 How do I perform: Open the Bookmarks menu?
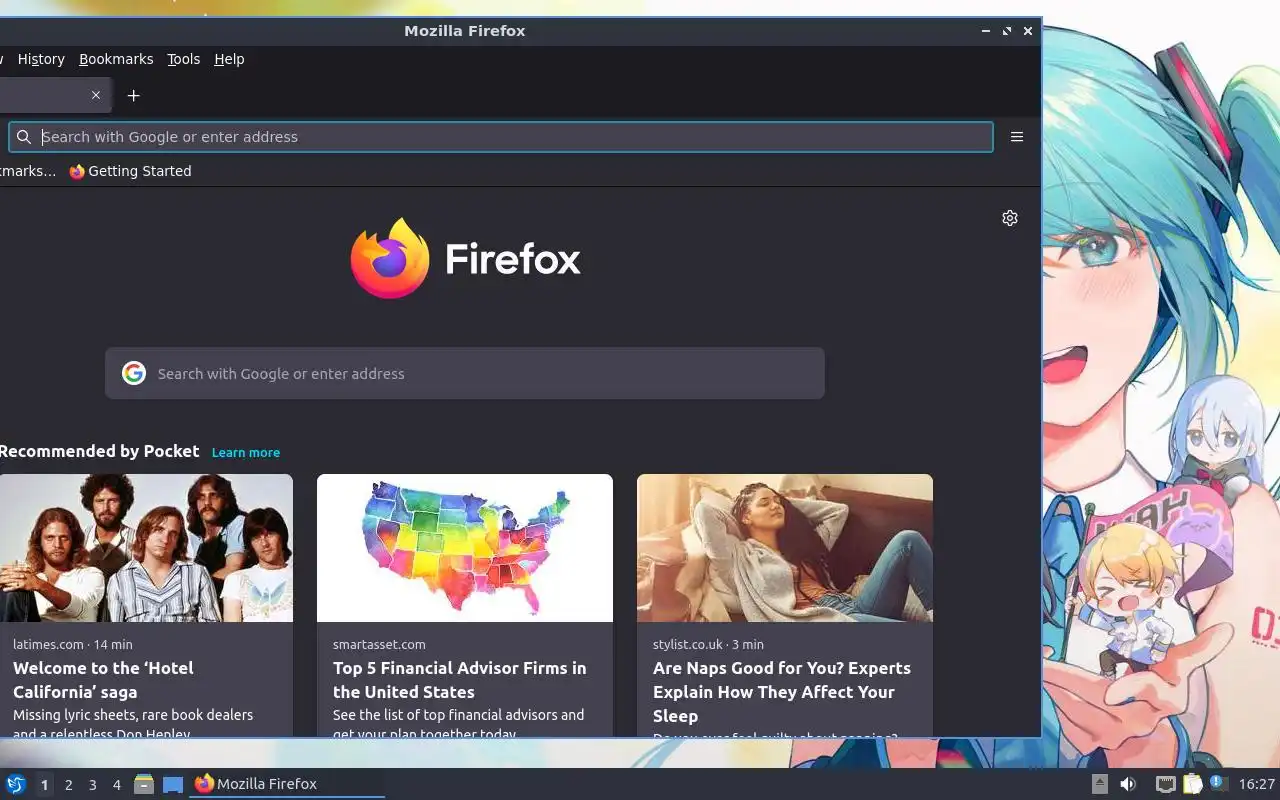point(116,59)
